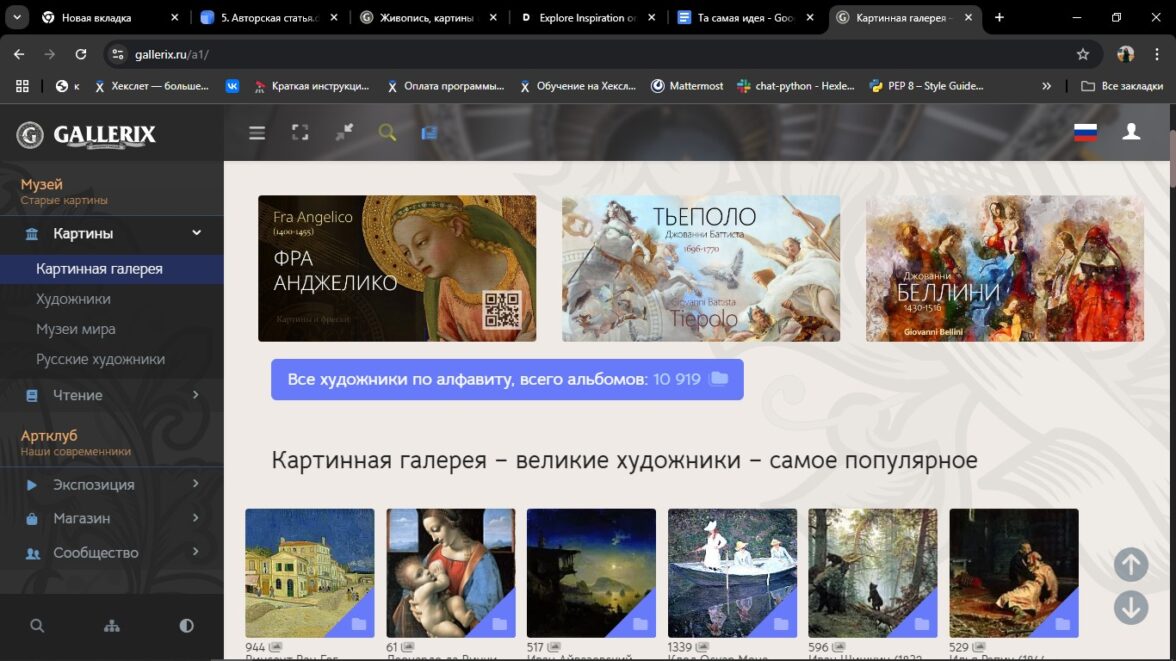Click the collapse arrows icon in toolbar

(344, 133)
